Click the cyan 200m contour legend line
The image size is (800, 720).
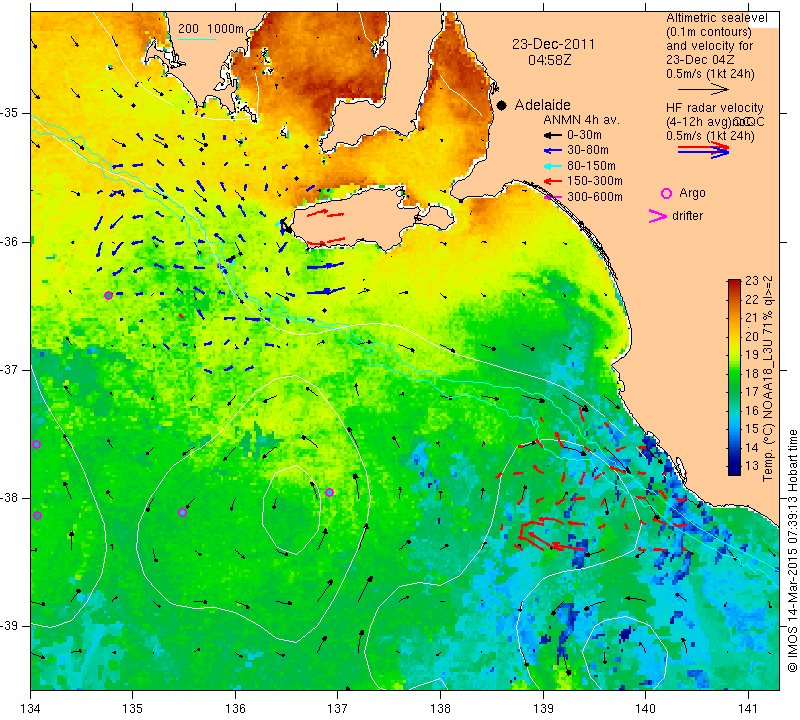197,39
